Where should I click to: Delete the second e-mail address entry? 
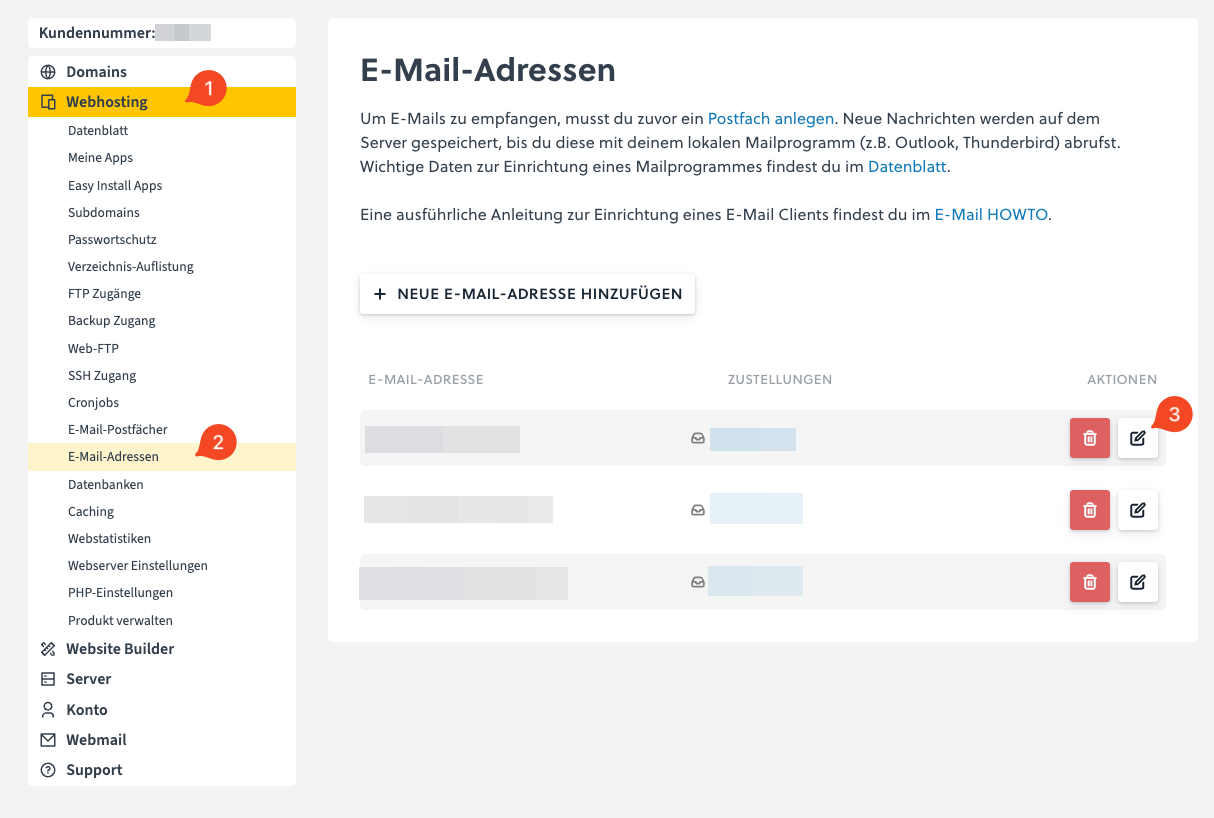point(1089,510)
